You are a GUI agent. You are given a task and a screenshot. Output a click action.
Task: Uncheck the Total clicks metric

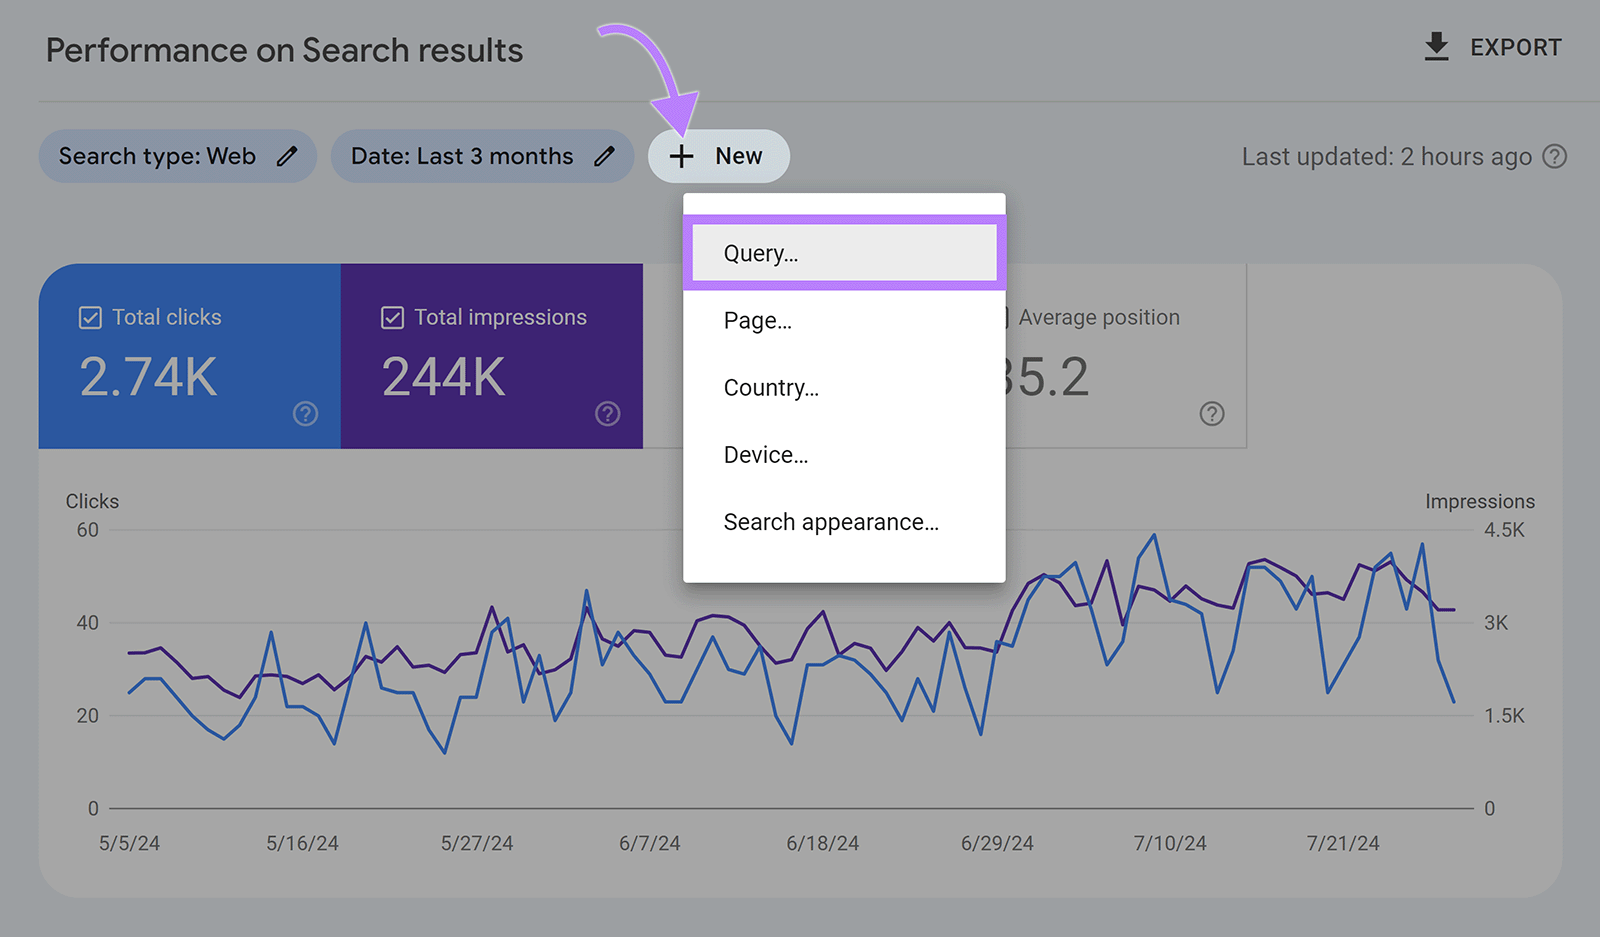[x=90, y=316]
